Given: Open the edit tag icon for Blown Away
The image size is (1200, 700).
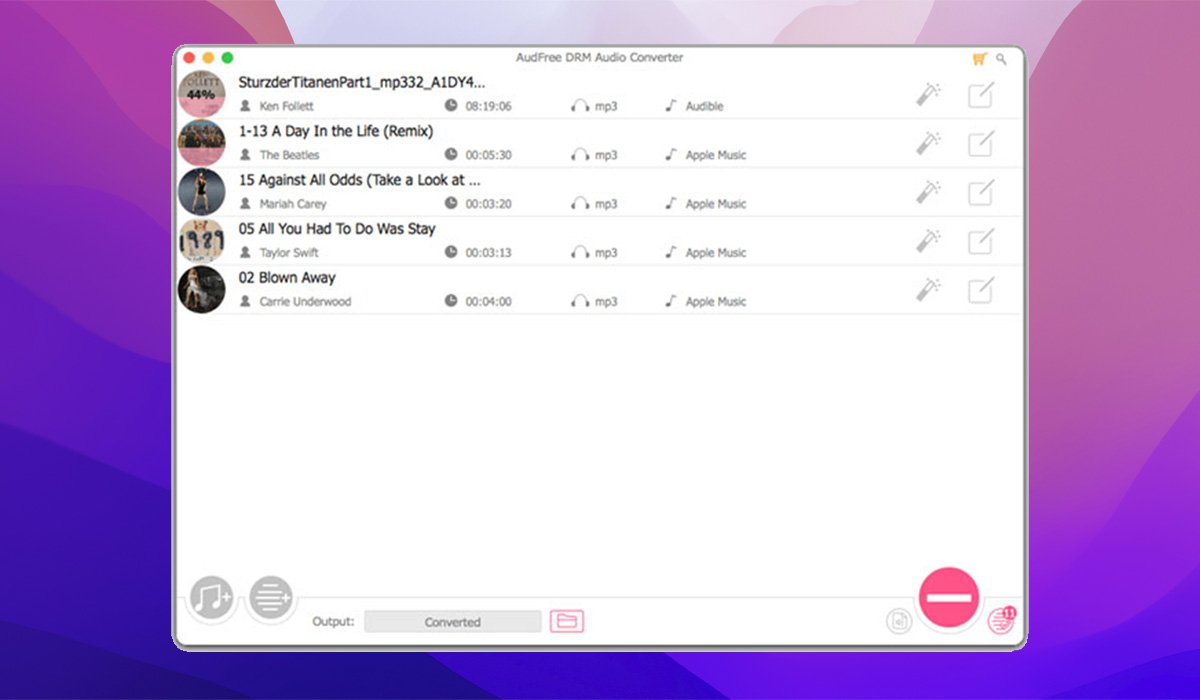Looking at the screenshot, I should pos(981,290).
